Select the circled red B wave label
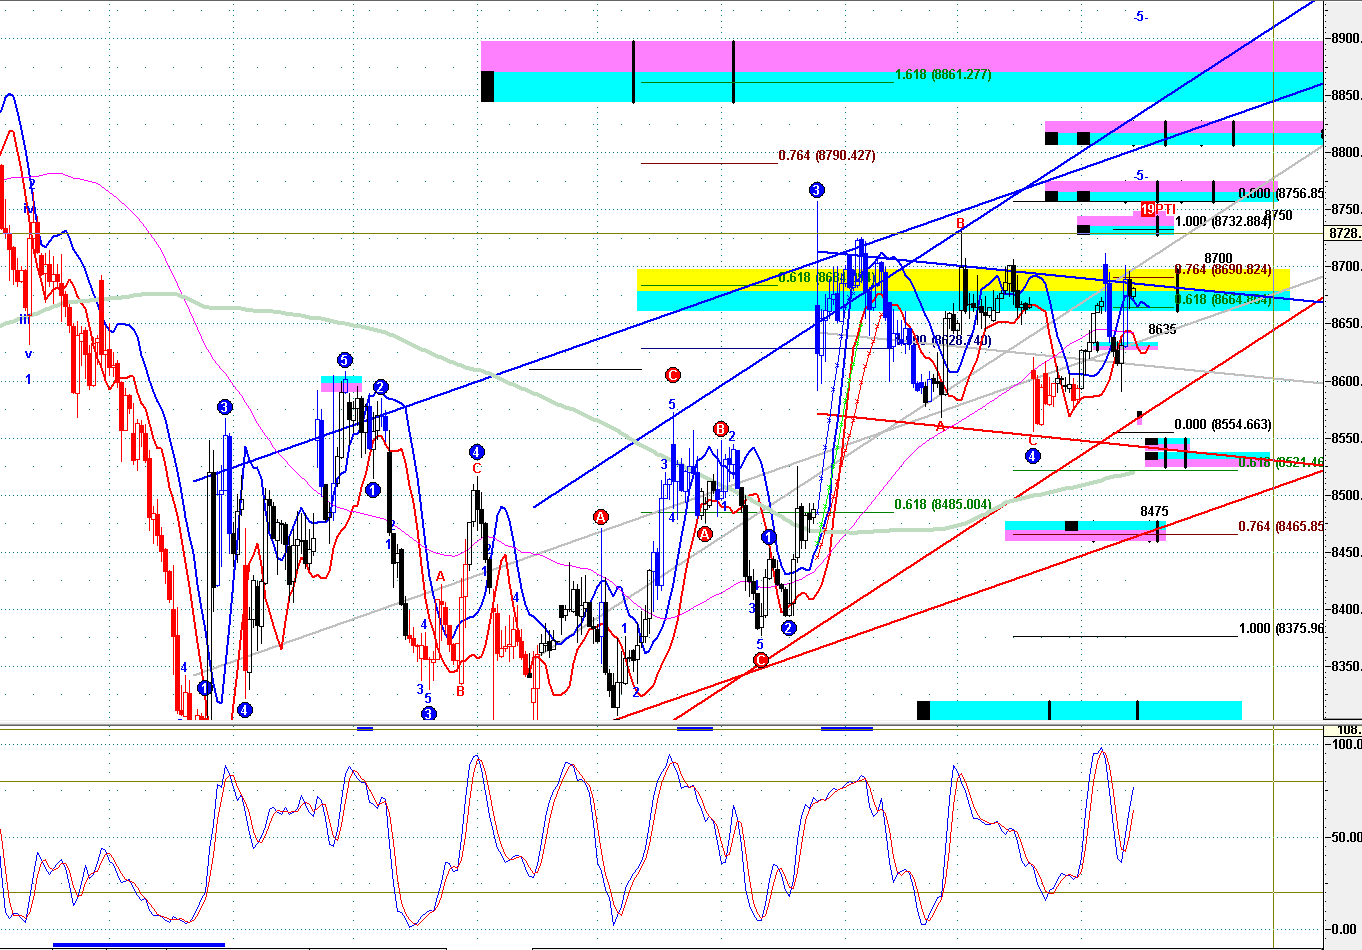 tap(720, 429)
